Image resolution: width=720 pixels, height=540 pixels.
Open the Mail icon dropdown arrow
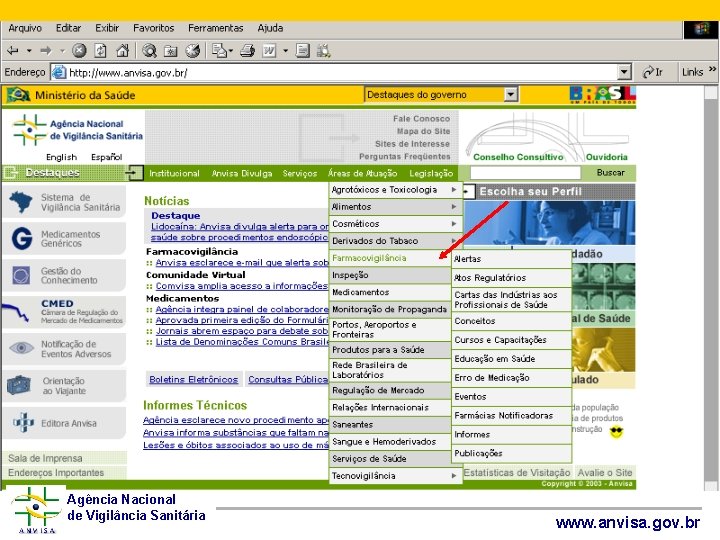tap(231, 51)
